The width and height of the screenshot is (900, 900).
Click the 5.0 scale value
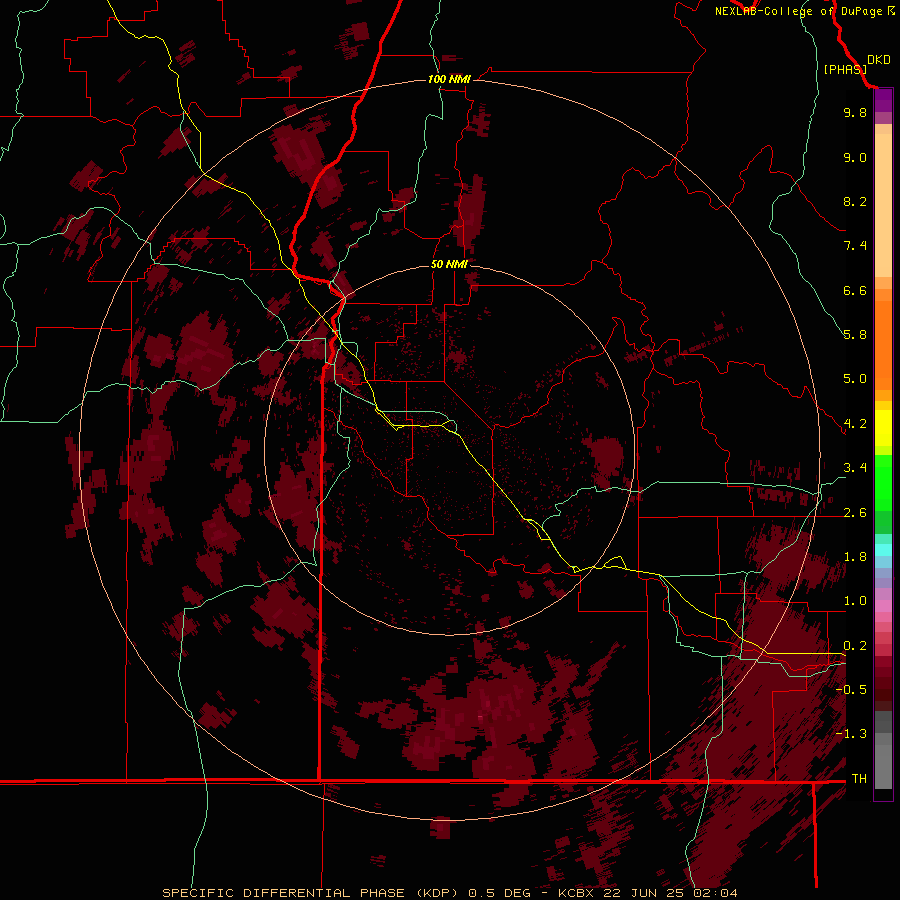coord(855,379)
